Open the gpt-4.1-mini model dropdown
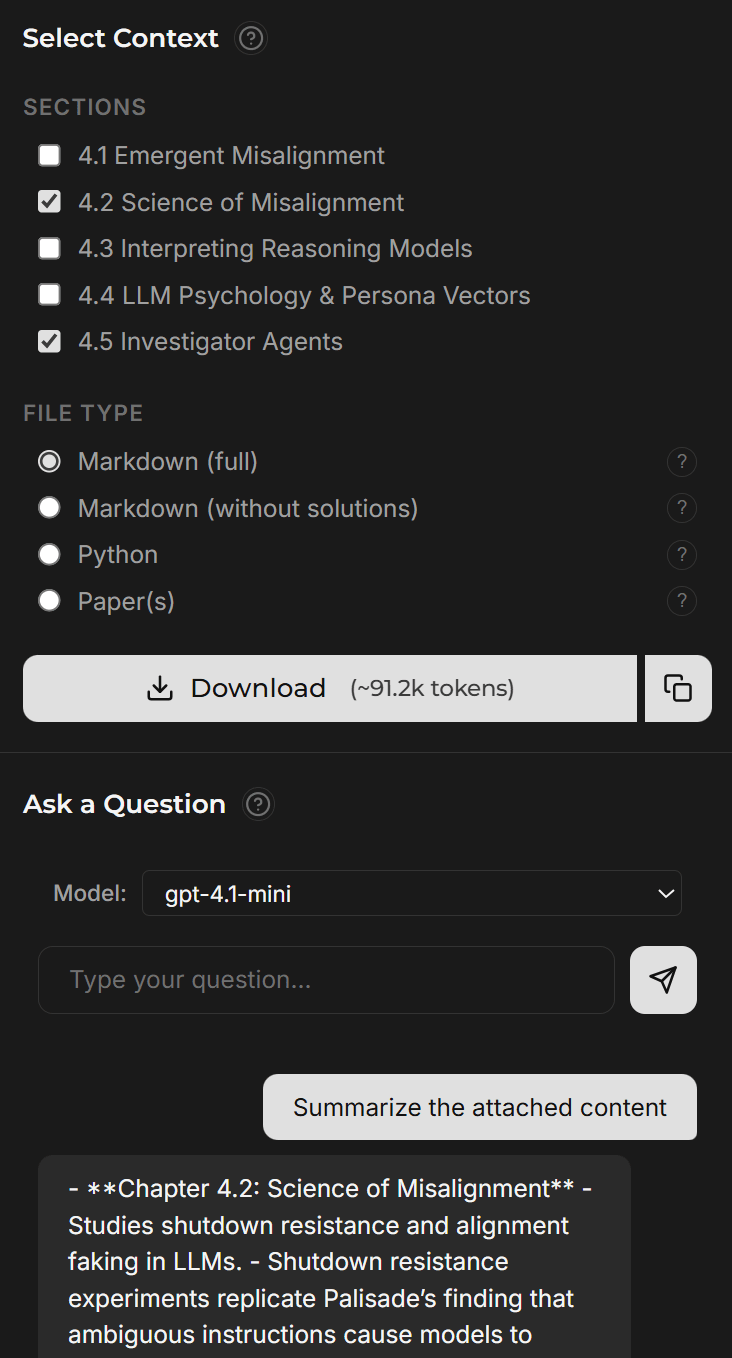This screenshot has height=1358, width=732. 411,893
